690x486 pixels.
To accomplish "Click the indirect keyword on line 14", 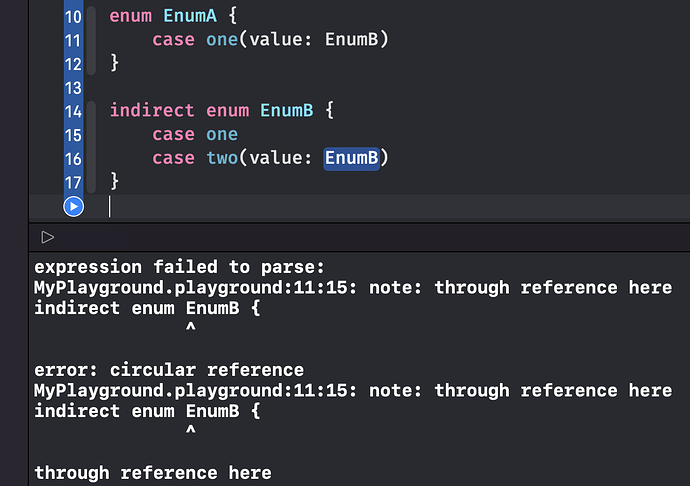I will (152, 110).
